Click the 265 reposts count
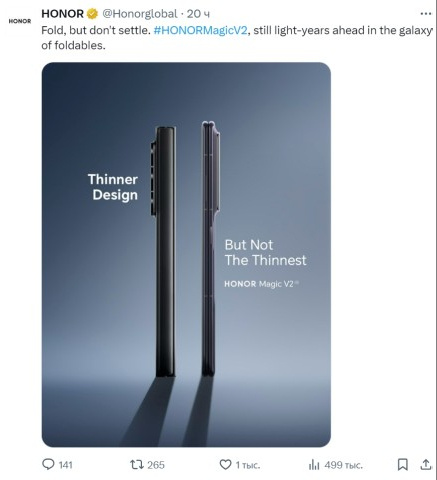This screenshot has width=437, height=480. 156,465
